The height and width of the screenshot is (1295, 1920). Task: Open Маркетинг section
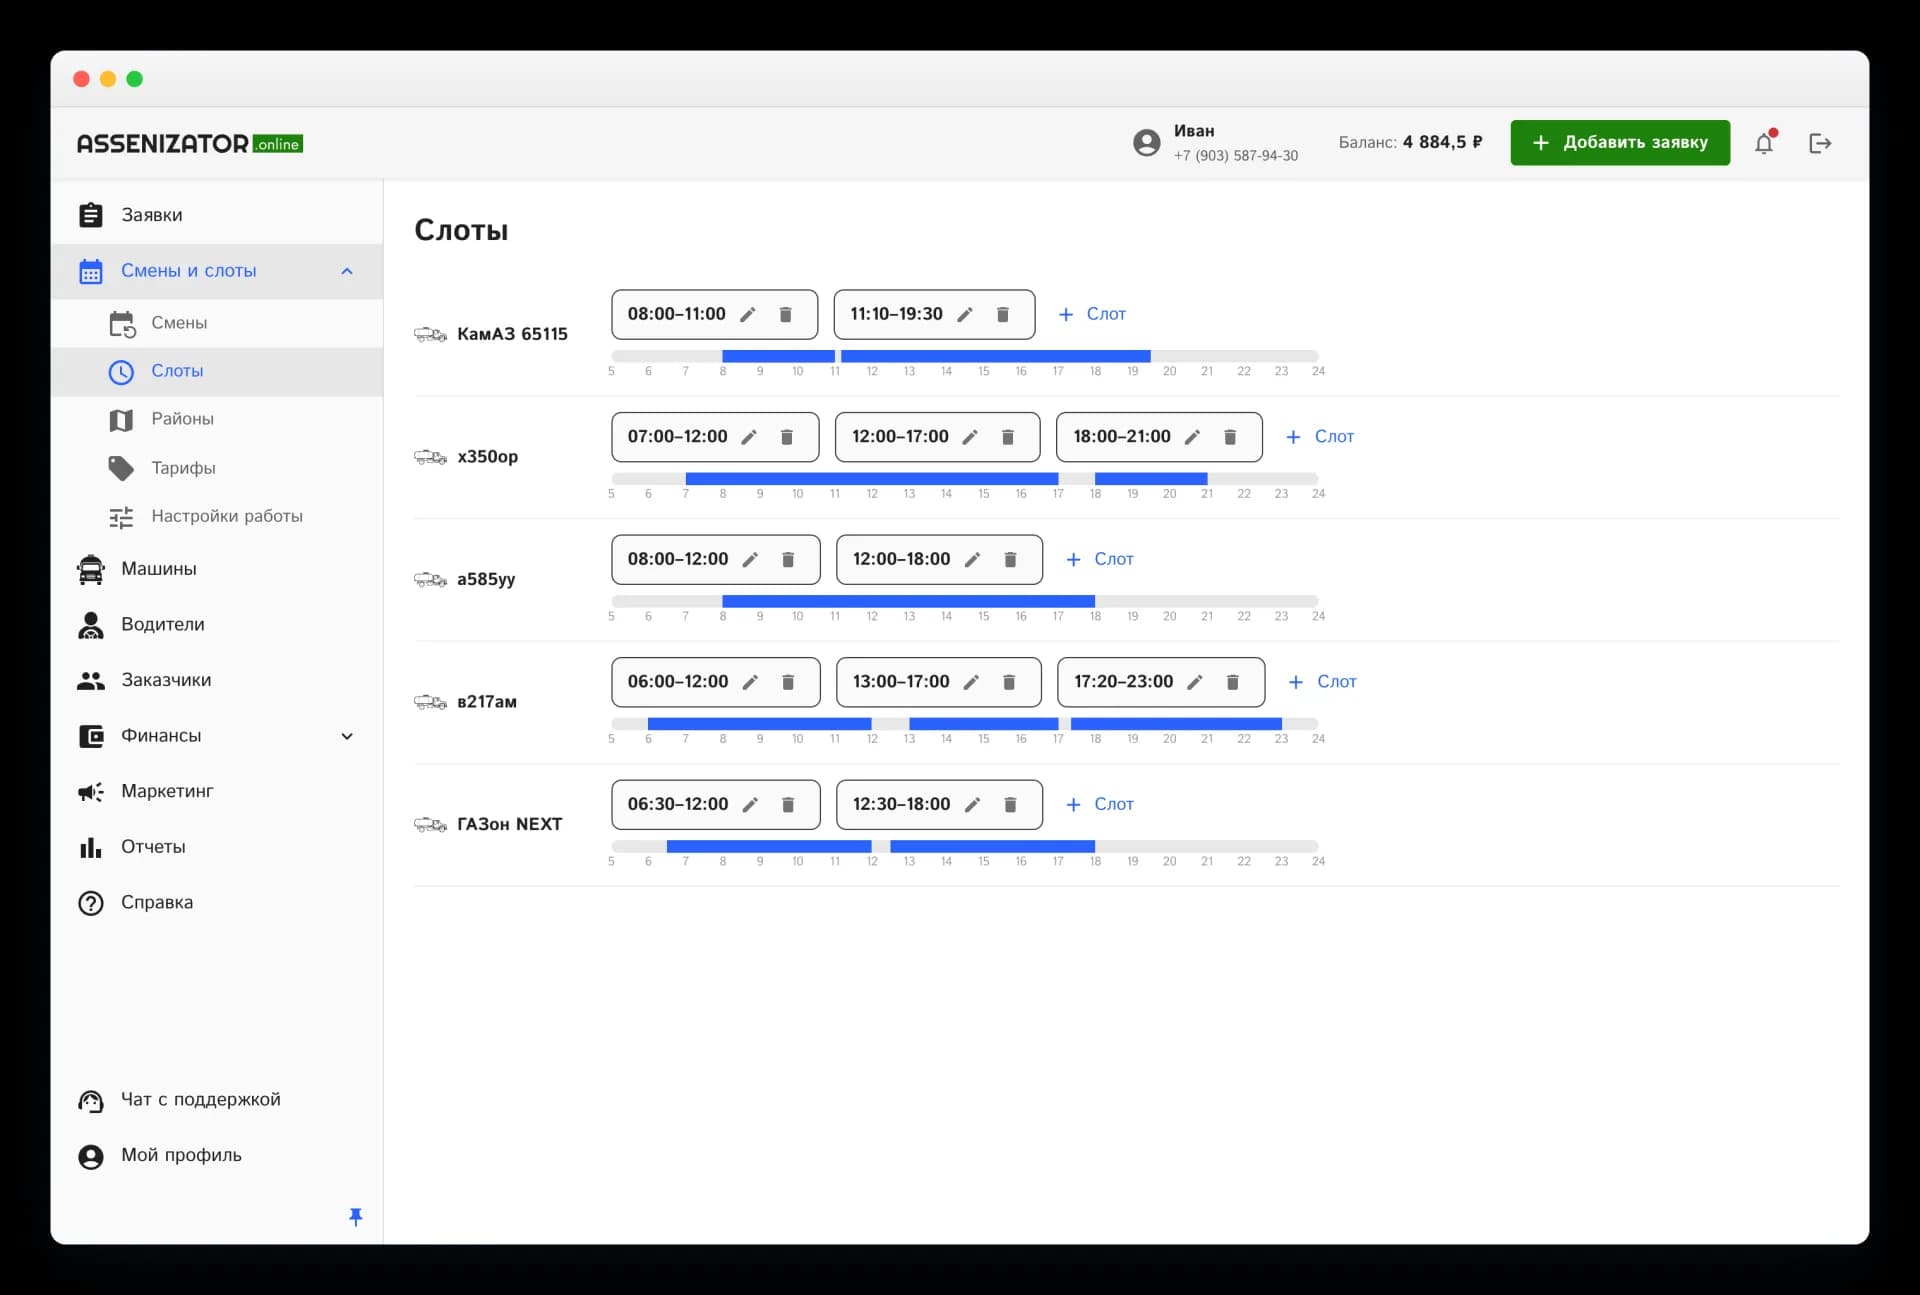(217, 792)
